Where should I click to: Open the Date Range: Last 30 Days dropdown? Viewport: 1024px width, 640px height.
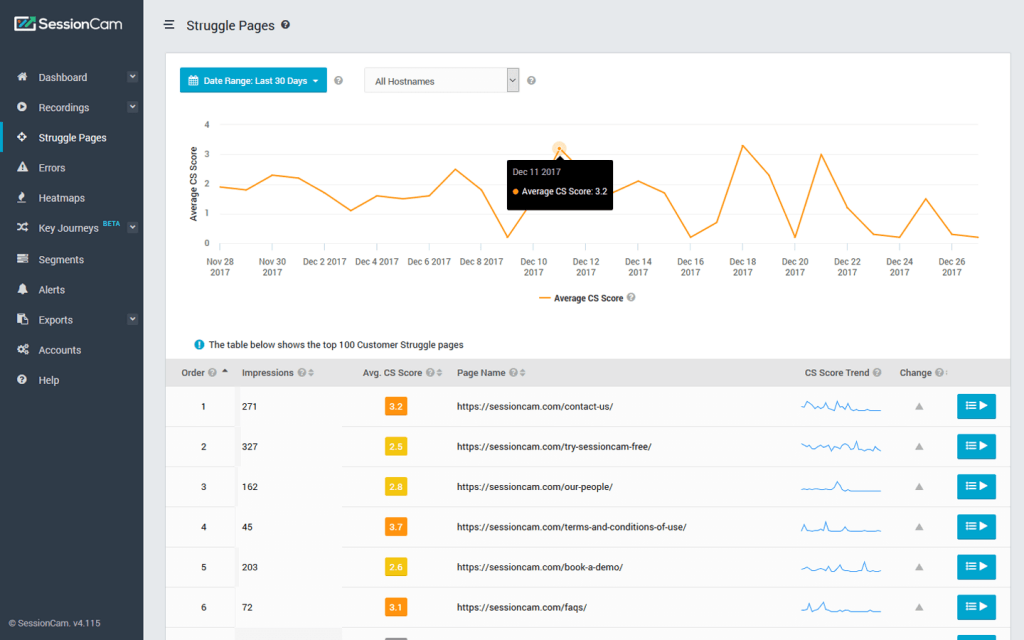tap(253, 80)
